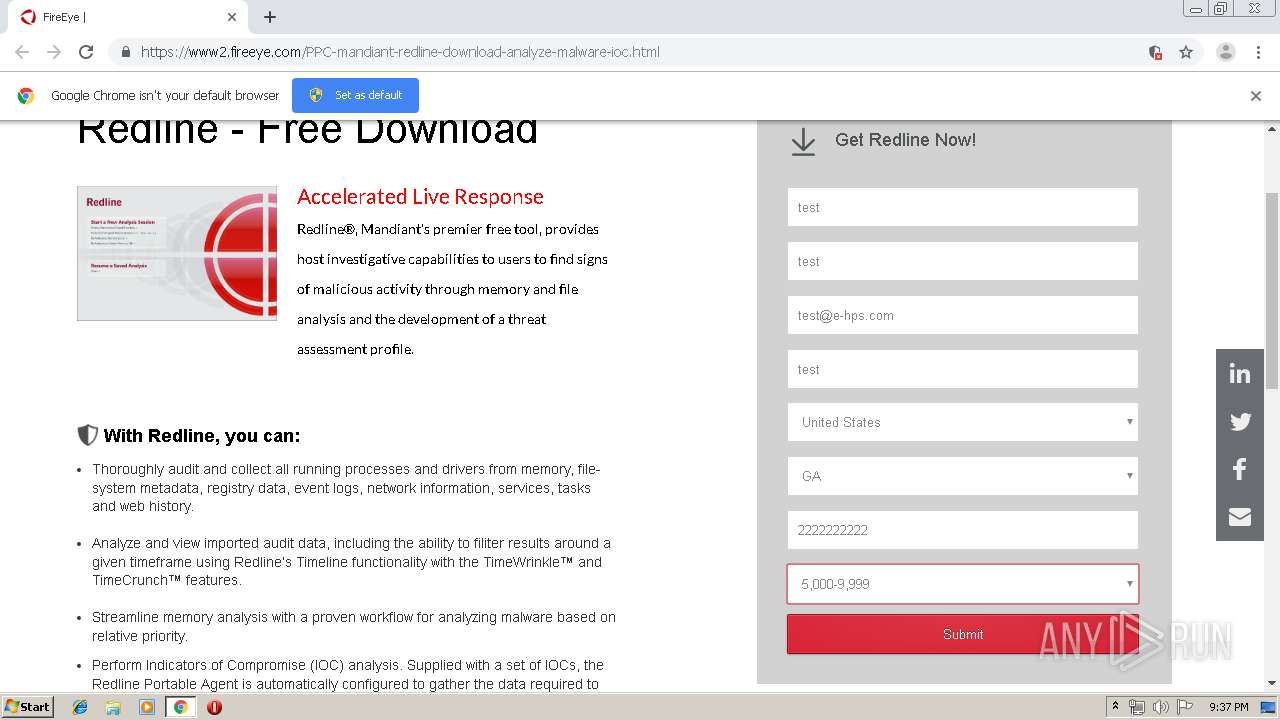The image size is (1280, 720).
Task: Click the URL in the address bar
Action: click(x=400, y=52)
